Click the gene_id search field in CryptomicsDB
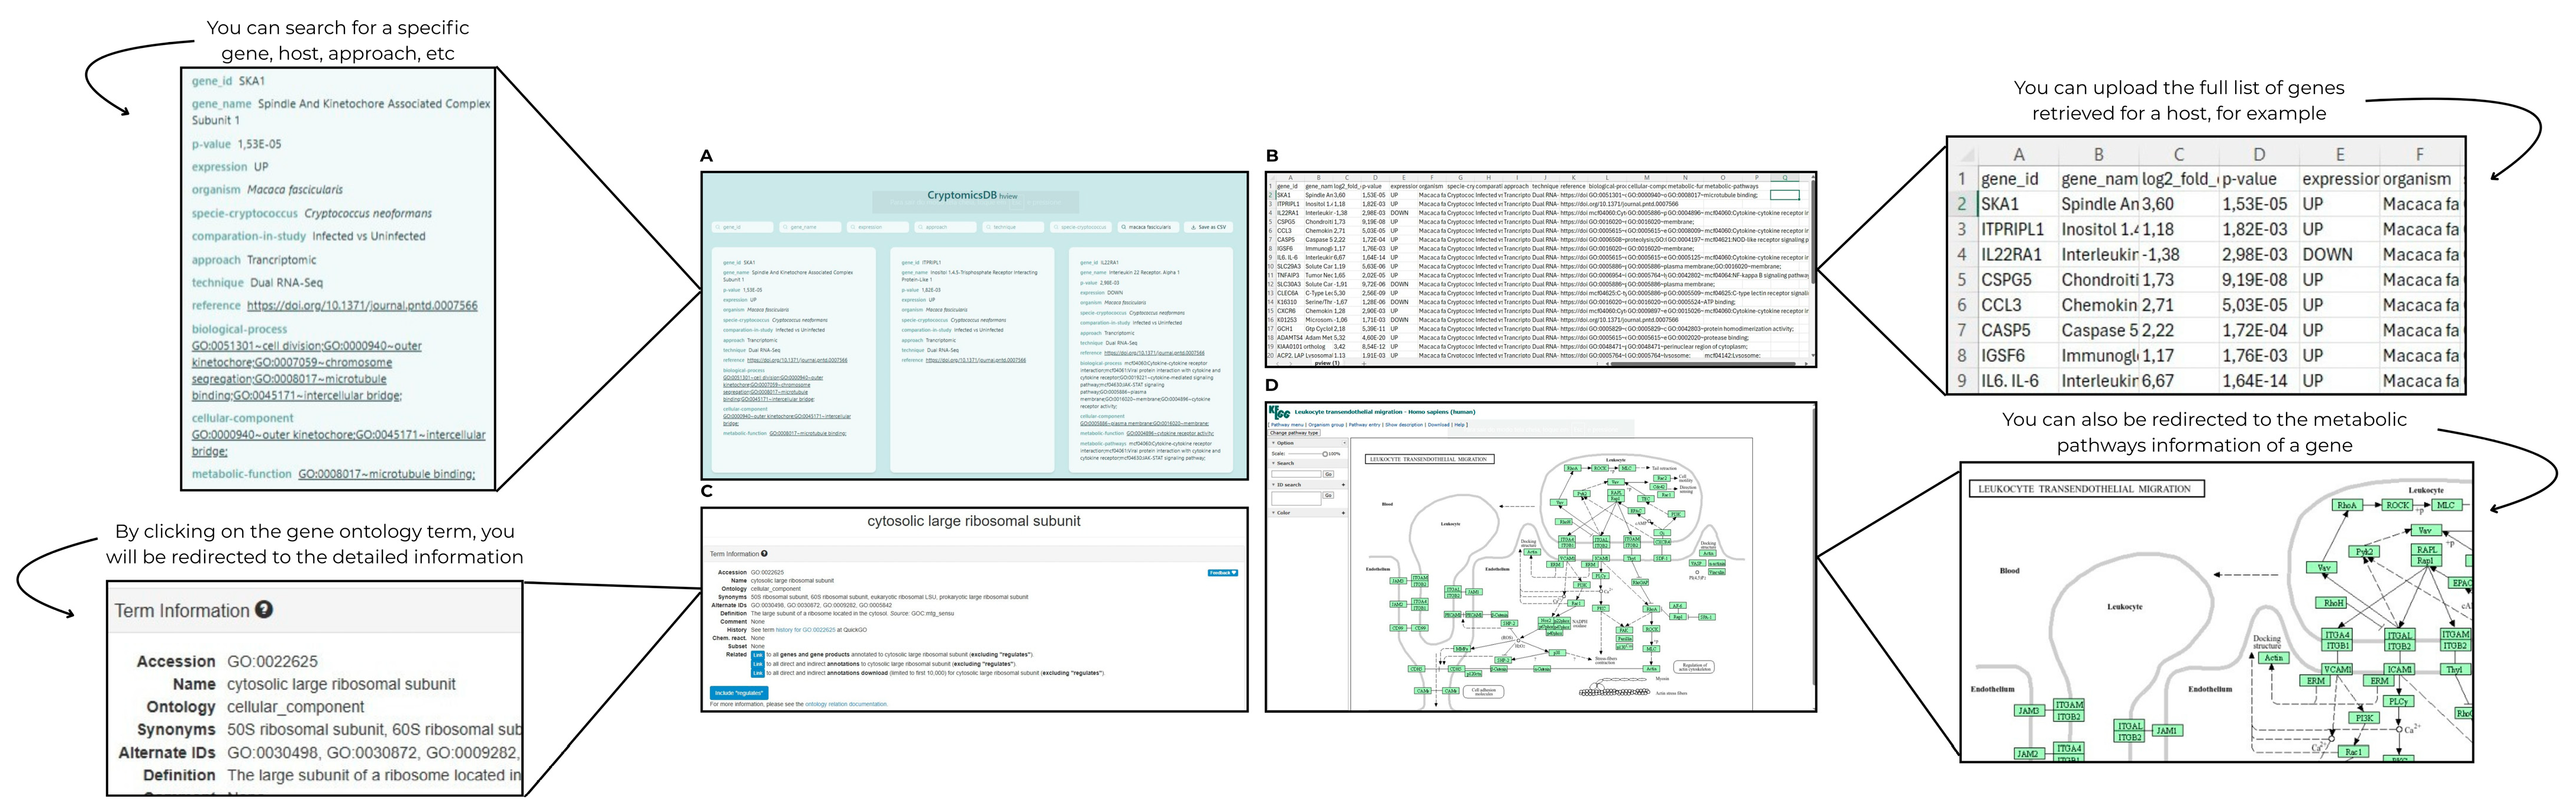2576x811 pixels. coord(743,227)
